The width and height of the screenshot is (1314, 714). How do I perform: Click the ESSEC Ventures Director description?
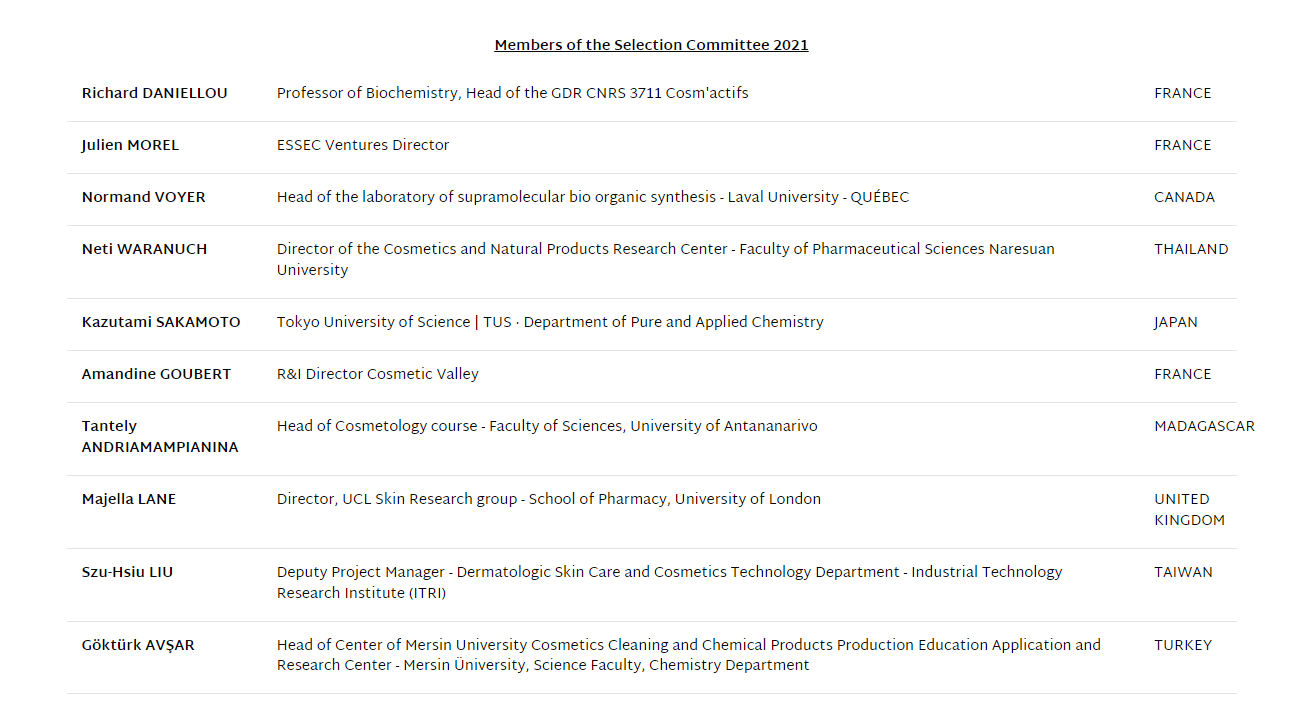tap(363, 145)
